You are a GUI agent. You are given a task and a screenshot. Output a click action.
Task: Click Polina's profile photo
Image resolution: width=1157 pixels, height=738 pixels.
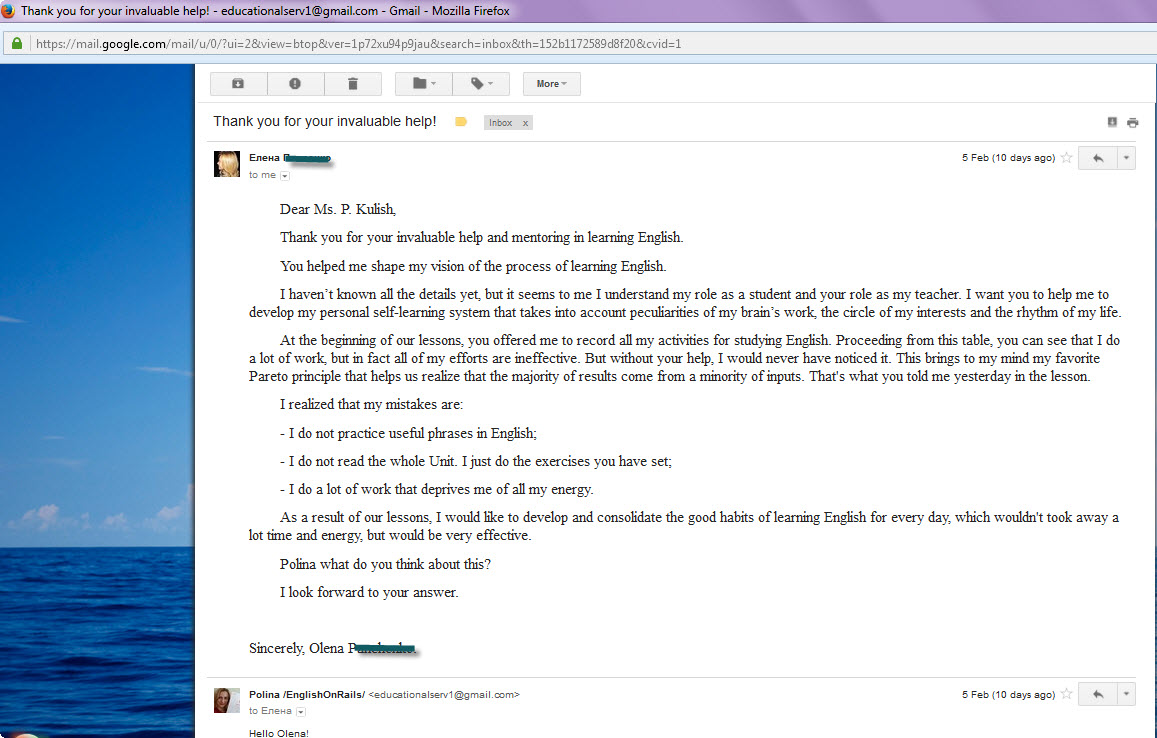pos(227,700)
